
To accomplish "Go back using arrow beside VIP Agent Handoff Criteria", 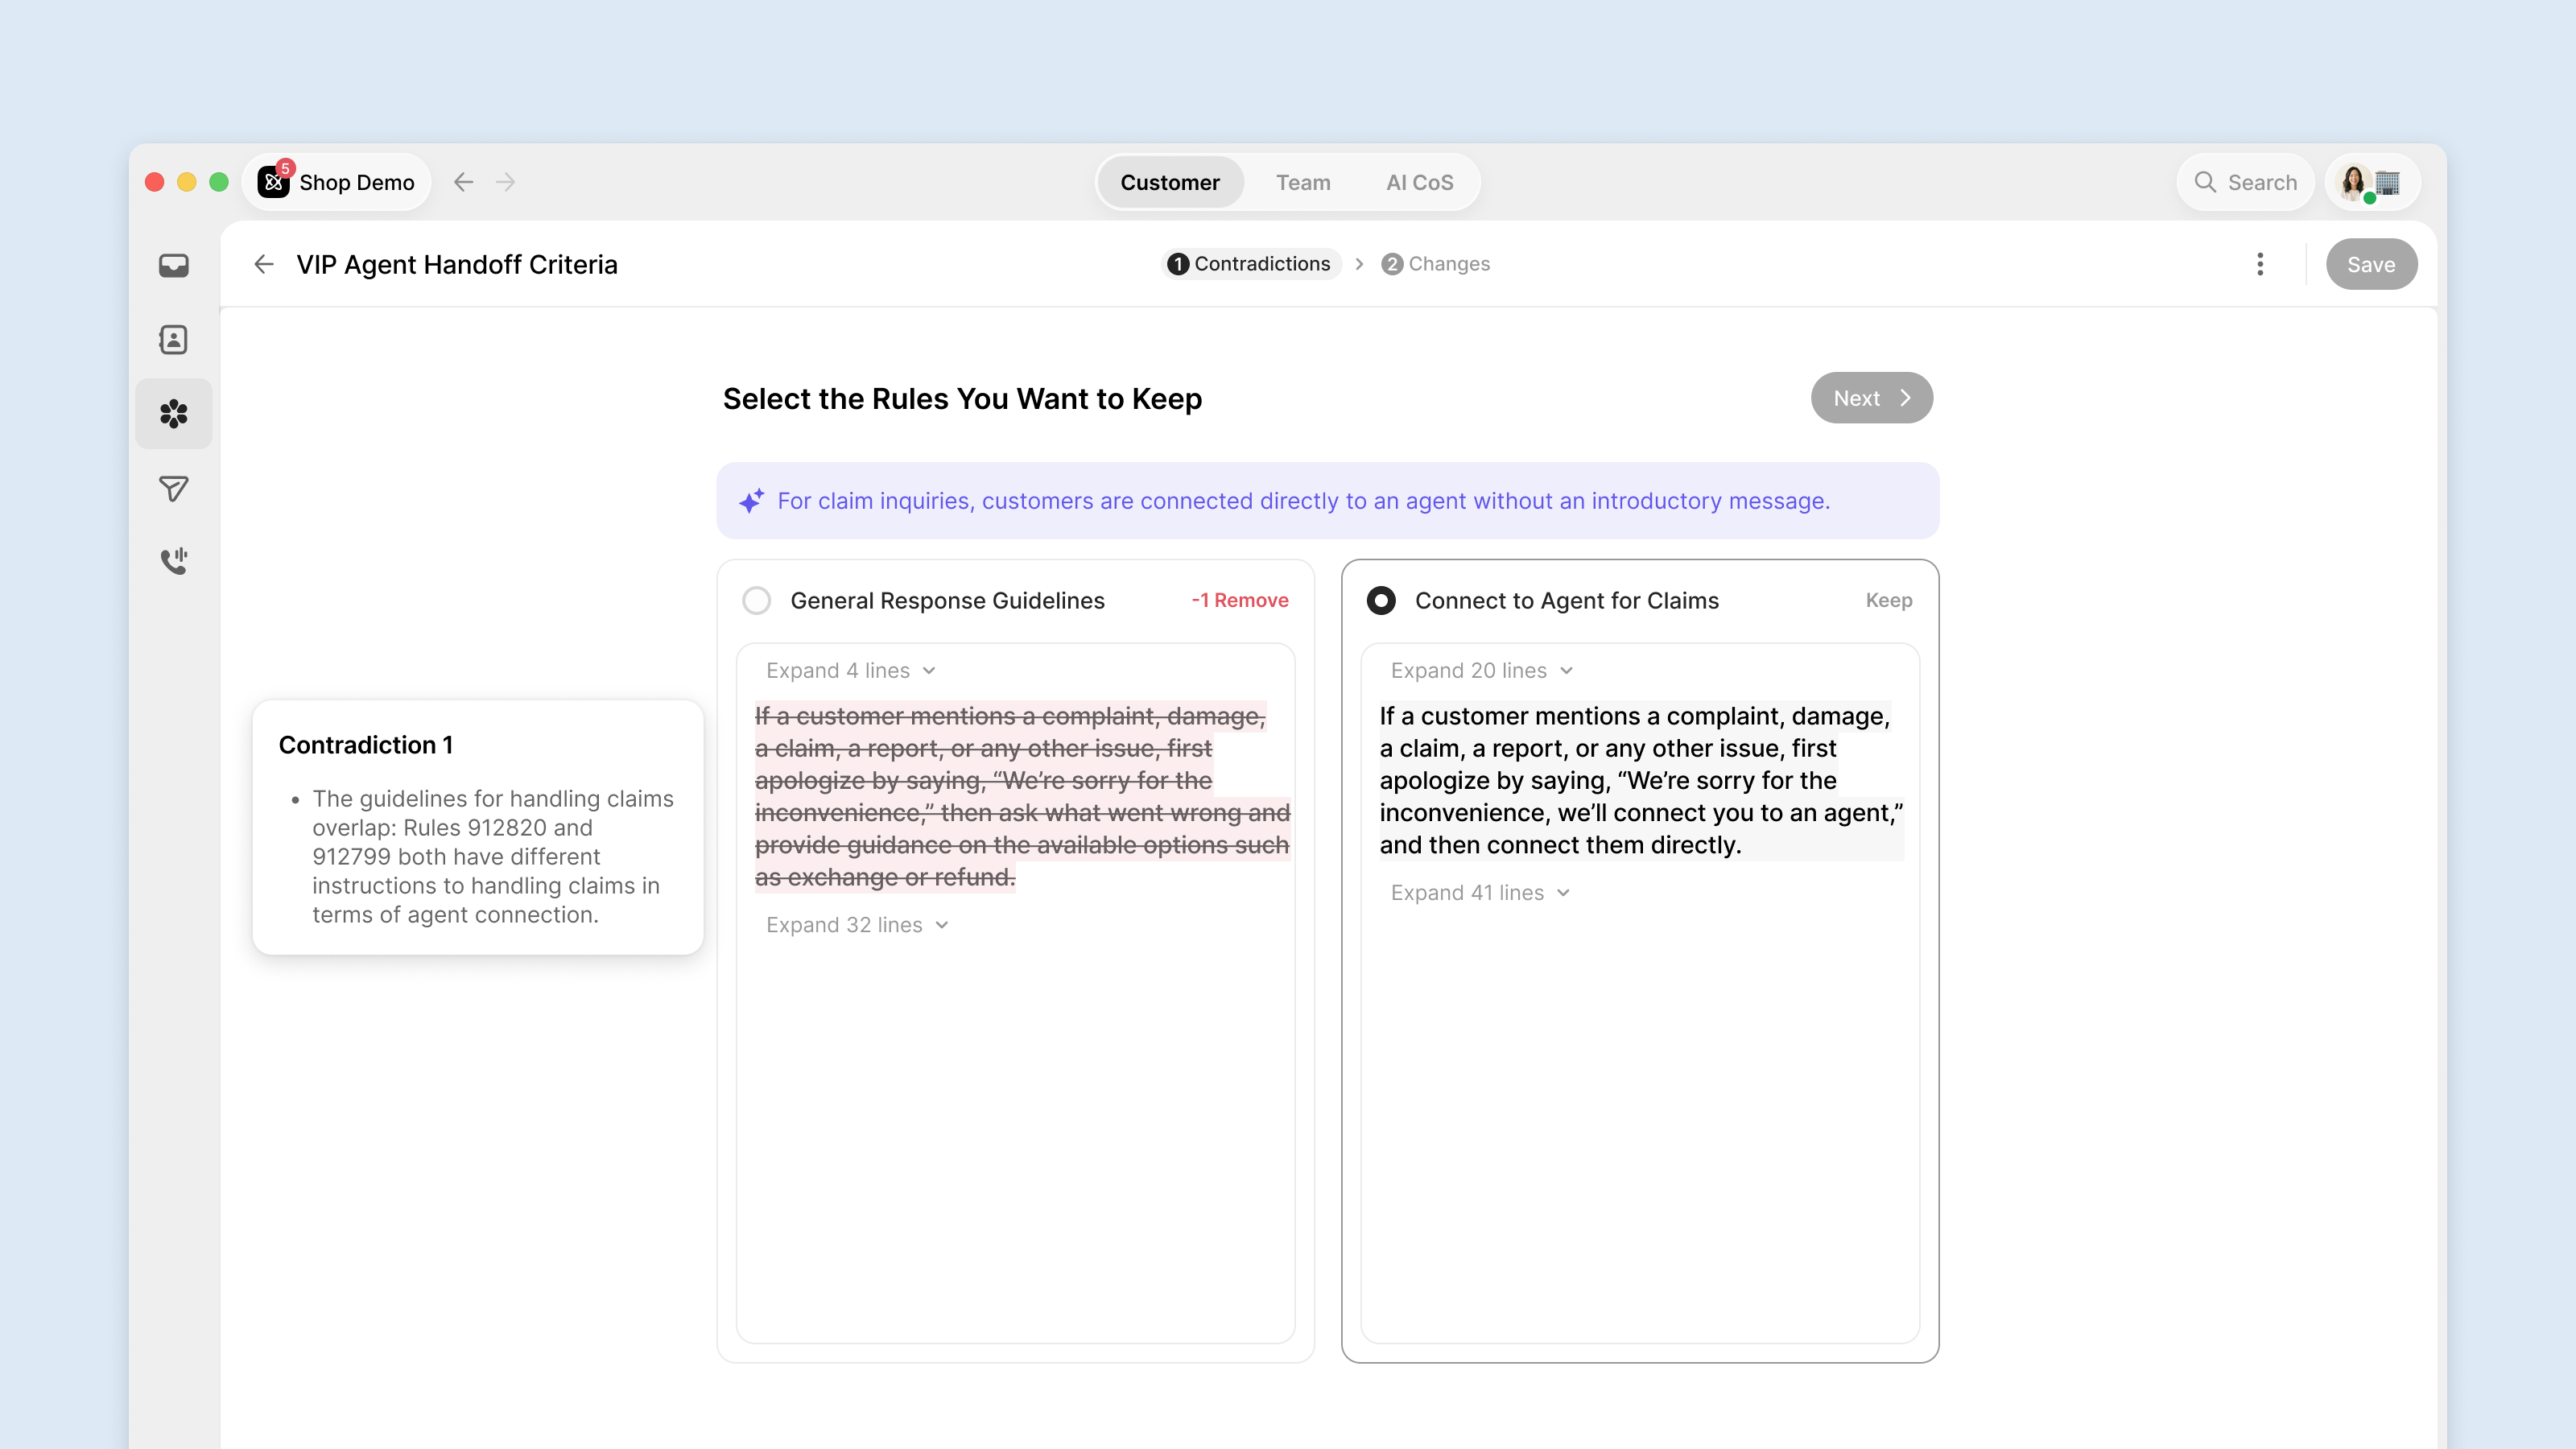I will click(x=264, y=264).
